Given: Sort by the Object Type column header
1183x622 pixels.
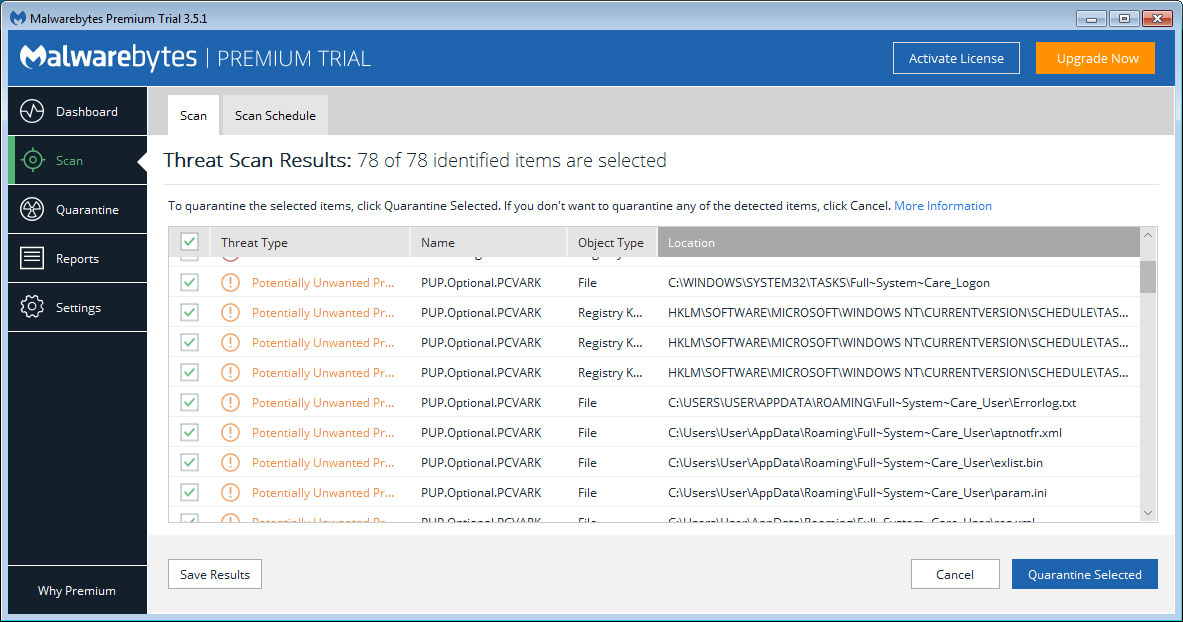Looking at the screenshot, I should pyautogui.click(x=610, y=243).
